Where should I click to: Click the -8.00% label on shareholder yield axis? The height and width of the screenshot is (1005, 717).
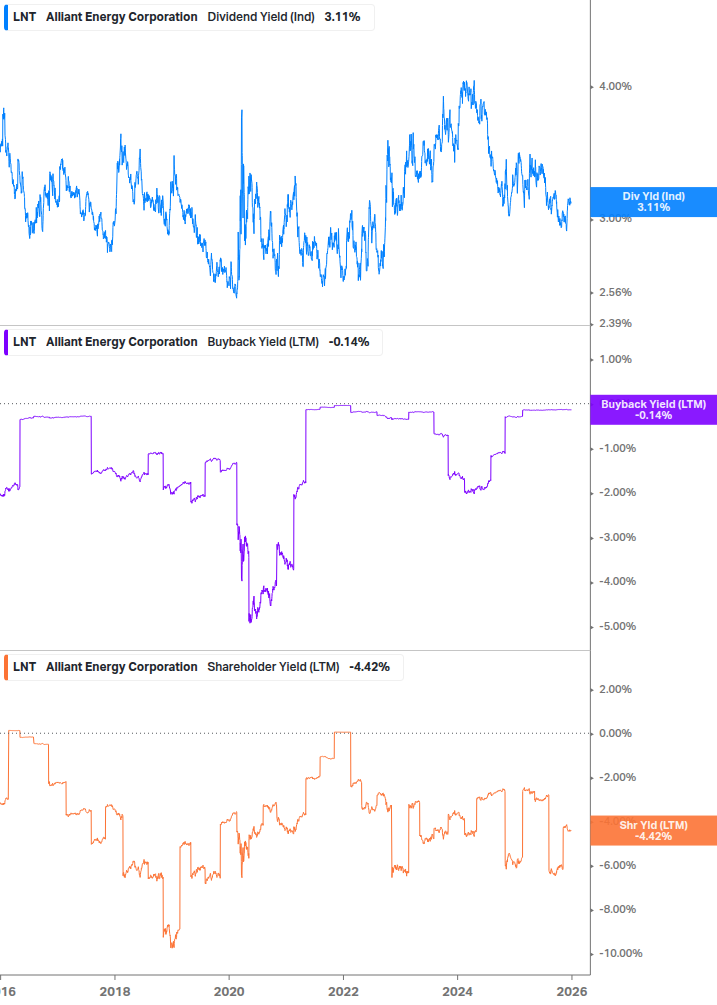pyautogui.click(x=617, y=910)
